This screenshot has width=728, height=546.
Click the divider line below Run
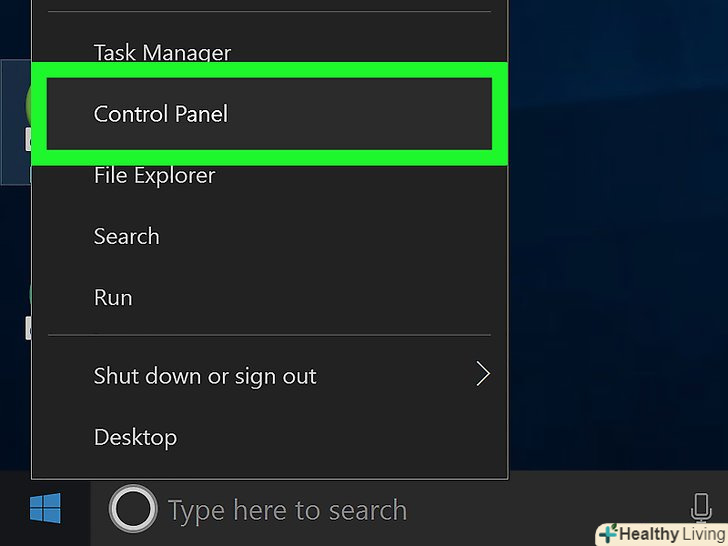[270, 334]
